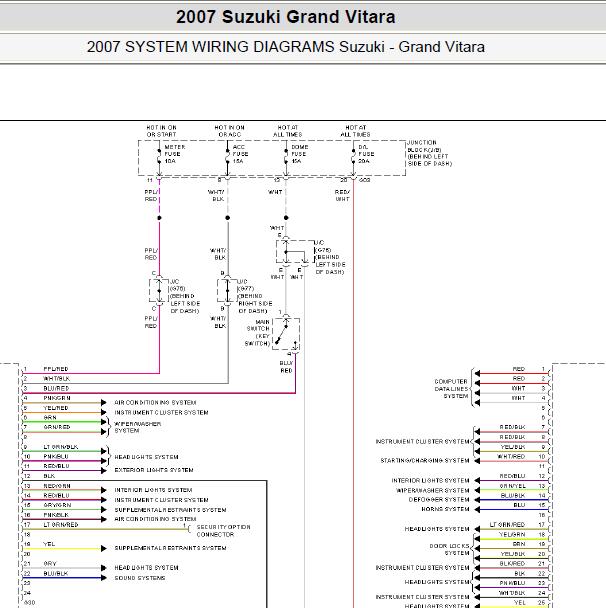The height and width of the screenshot is (608, 606).
Task: Click "SUPPLEMENTAL RESTRAINTS SYSTEM" on the GRY/GRN row
Action: click(170, 510)
